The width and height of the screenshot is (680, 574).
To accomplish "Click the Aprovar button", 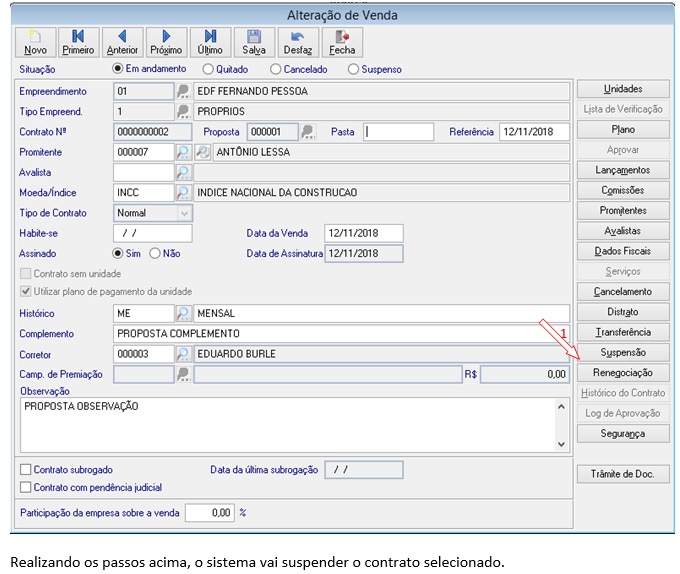I will pos(623,150).
